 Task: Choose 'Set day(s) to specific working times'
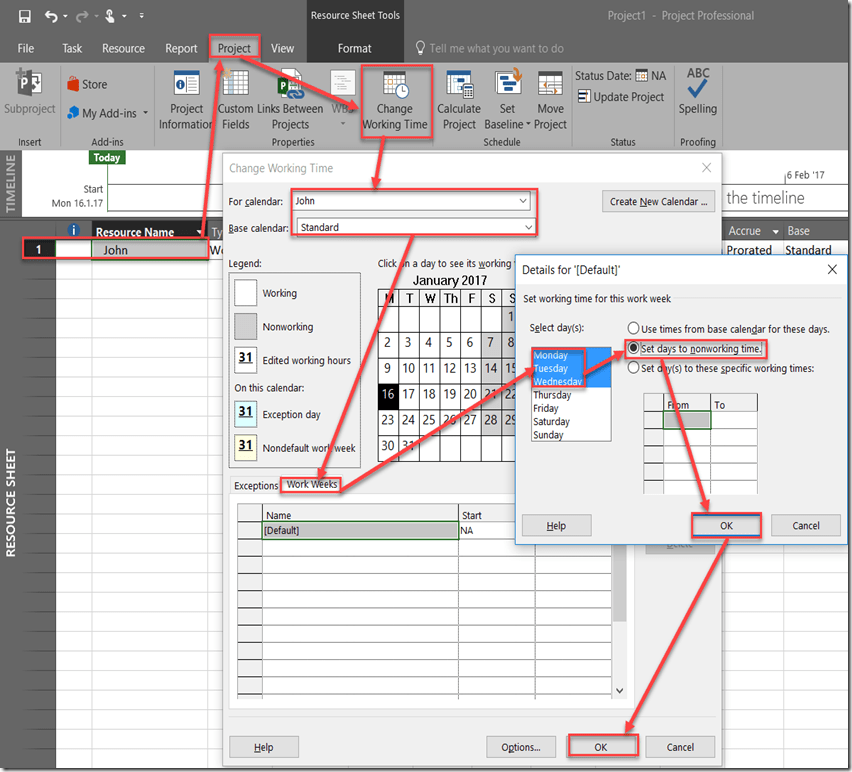coord(634,368)
